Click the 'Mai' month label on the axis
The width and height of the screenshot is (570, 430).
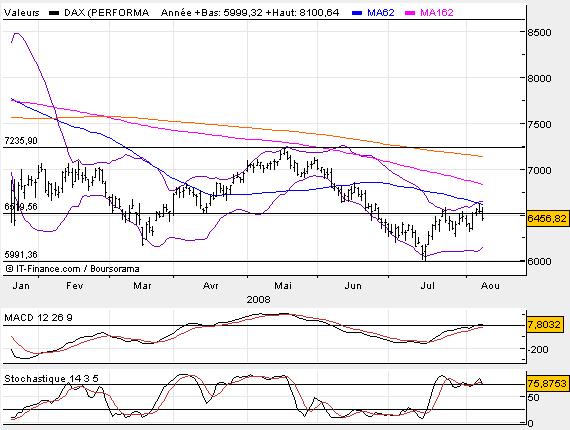pos(283,286)
